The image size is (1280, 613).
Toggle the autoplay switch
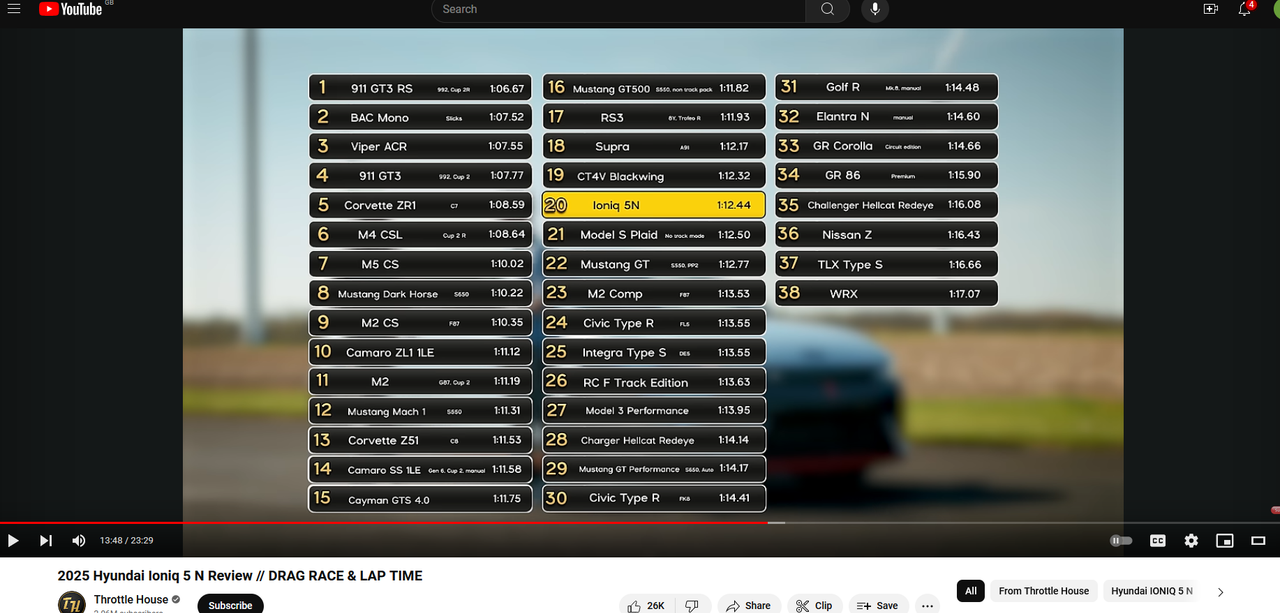(x=1121, y=540)
